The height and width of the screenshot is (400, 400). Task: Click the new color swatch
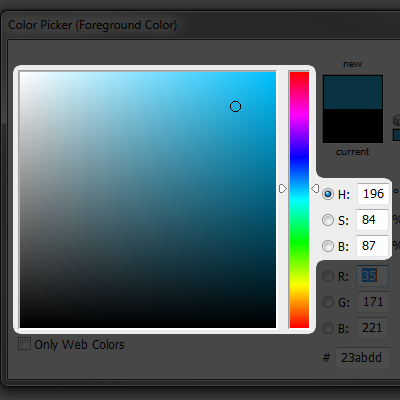353,92
